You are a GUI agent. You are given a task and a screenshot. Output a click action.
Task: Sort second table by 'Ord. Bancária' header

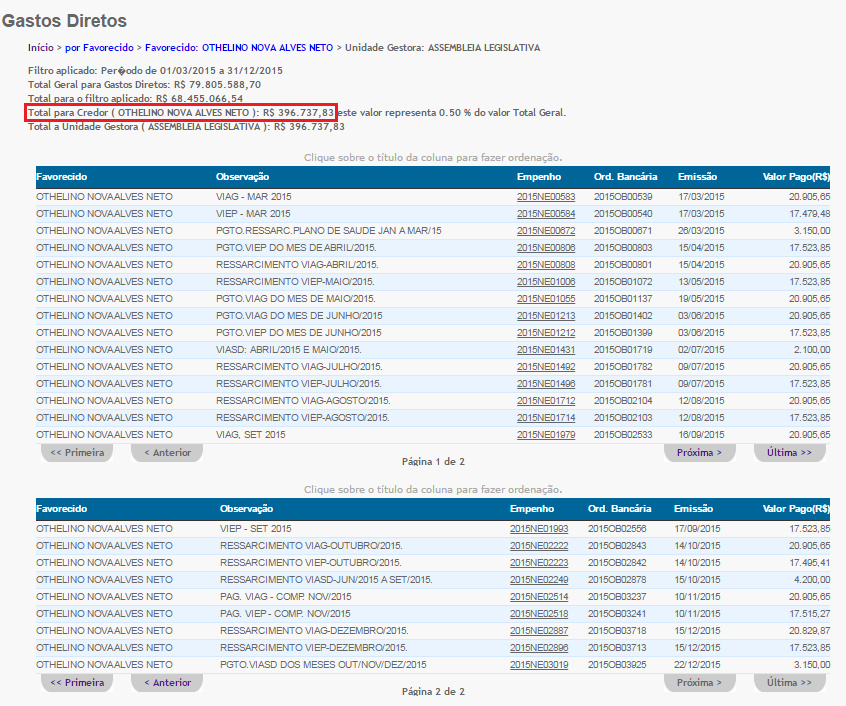tap(619, 509)
